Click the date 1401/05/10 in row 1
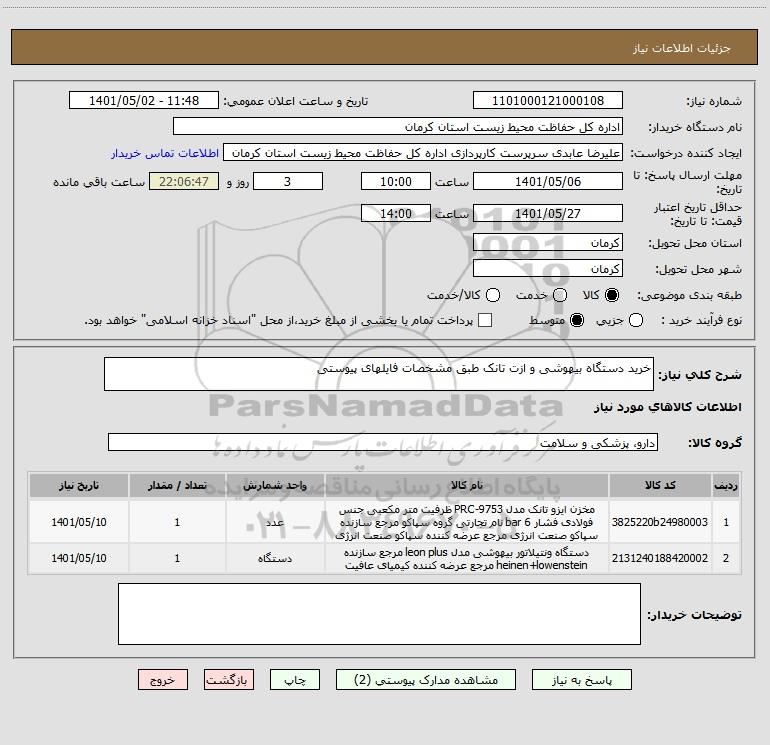Image resolution: width=770 pixels, height=745 pixels. (x=79, y=522)
